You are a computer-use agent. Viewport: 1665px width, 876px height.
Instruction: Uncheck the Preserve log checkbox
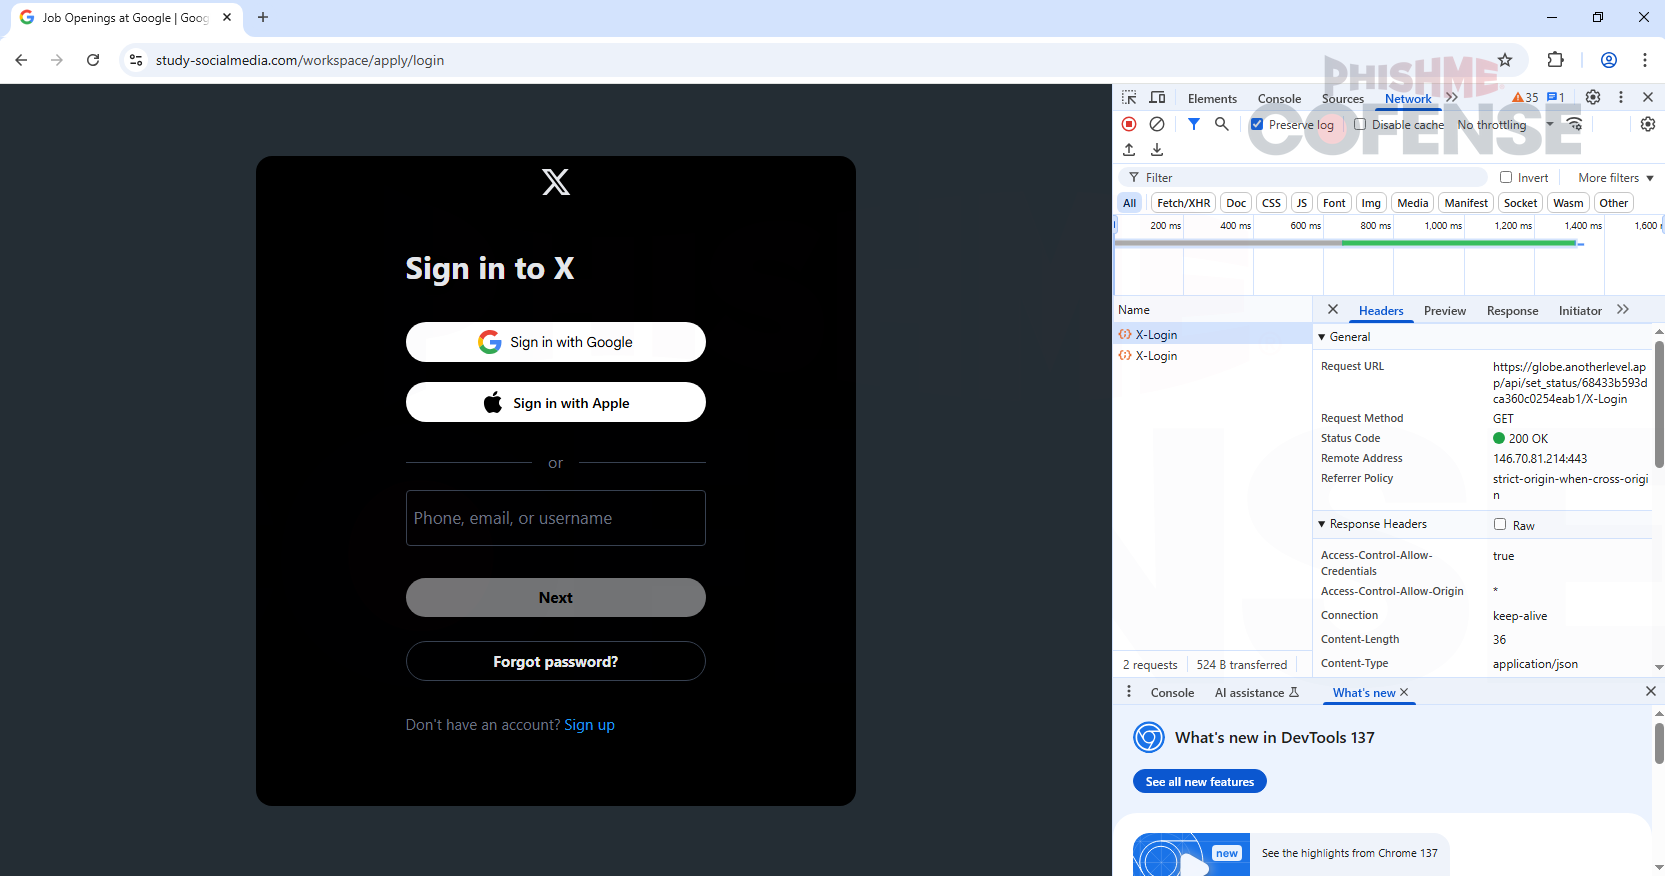[x=1257, y=125]
